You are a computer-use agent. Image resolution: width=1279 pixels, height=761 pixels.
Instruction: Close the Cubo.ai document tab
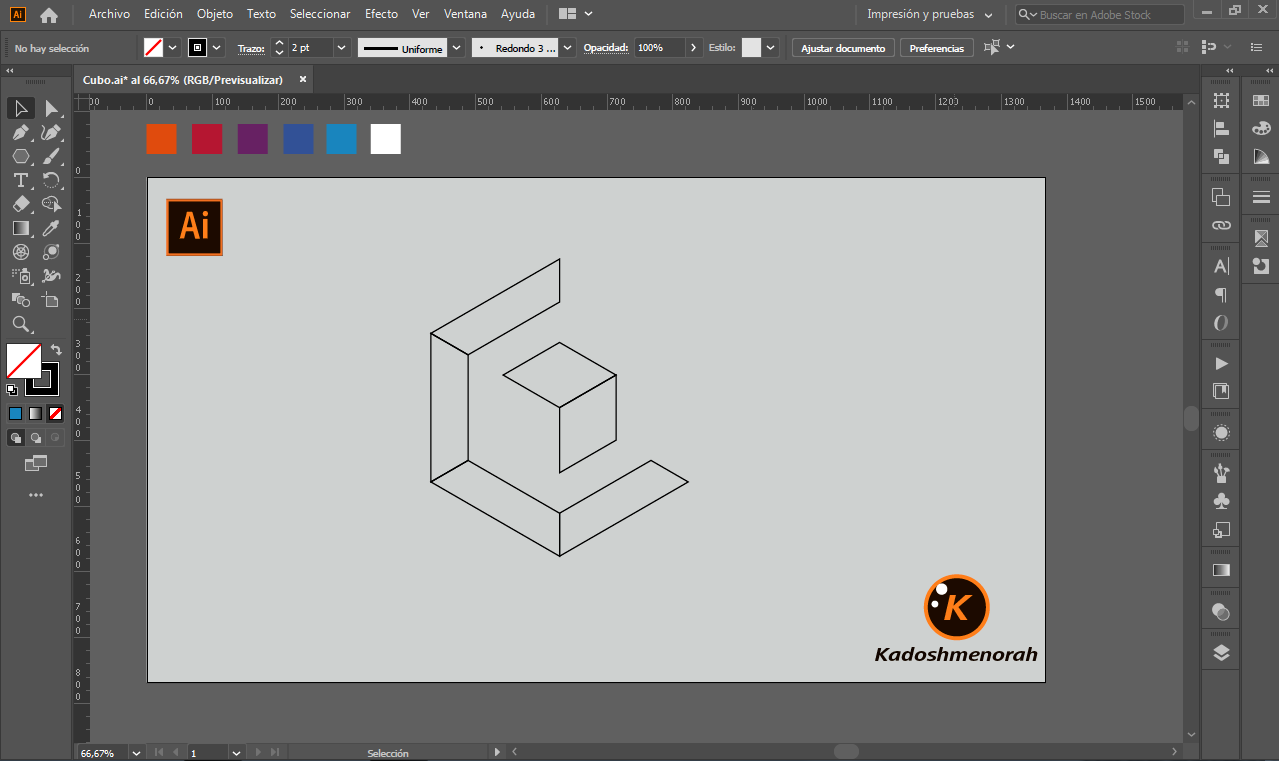[302, 80]
